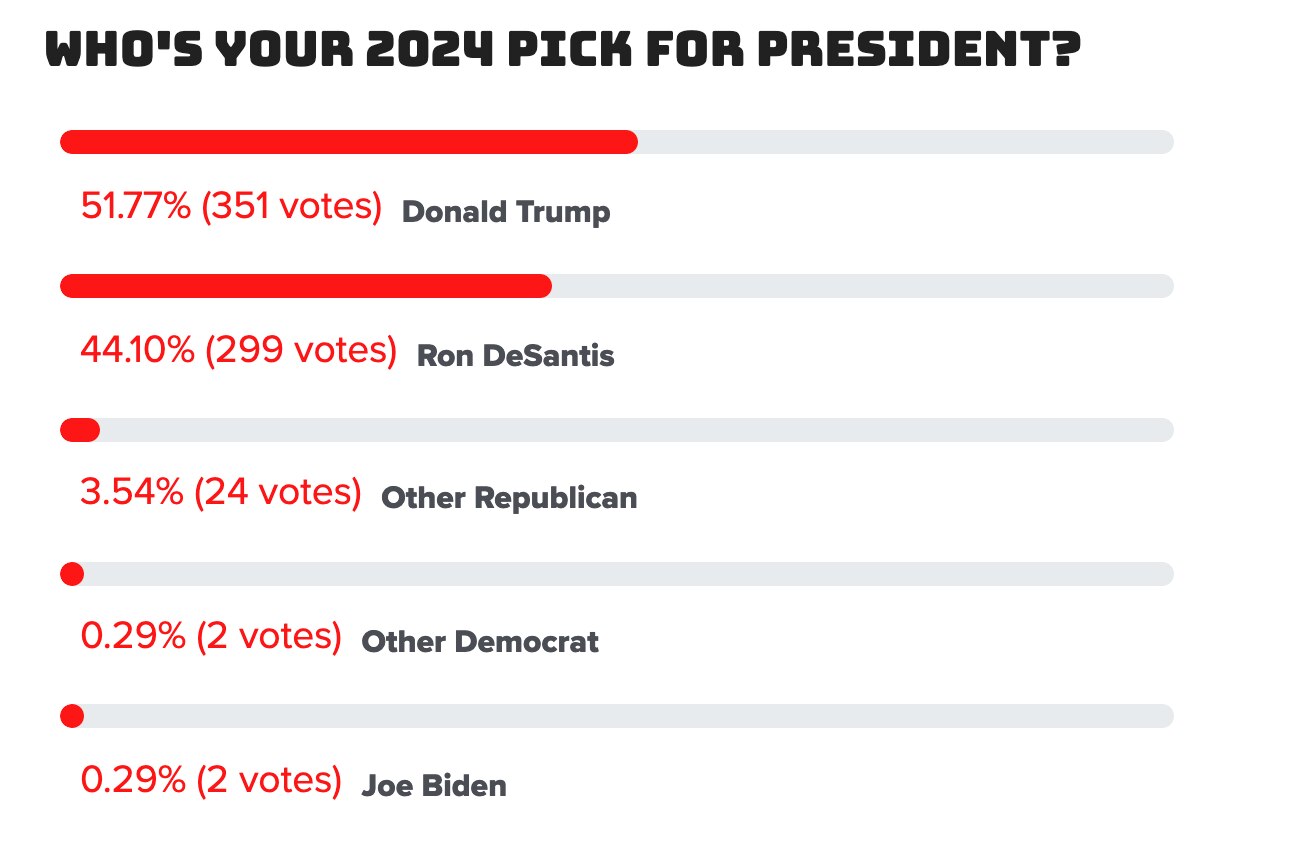Click the gray track of Other Republican's bar
Image resolution: width=1290 pixels, height=856 pixels.
[636, 430]
